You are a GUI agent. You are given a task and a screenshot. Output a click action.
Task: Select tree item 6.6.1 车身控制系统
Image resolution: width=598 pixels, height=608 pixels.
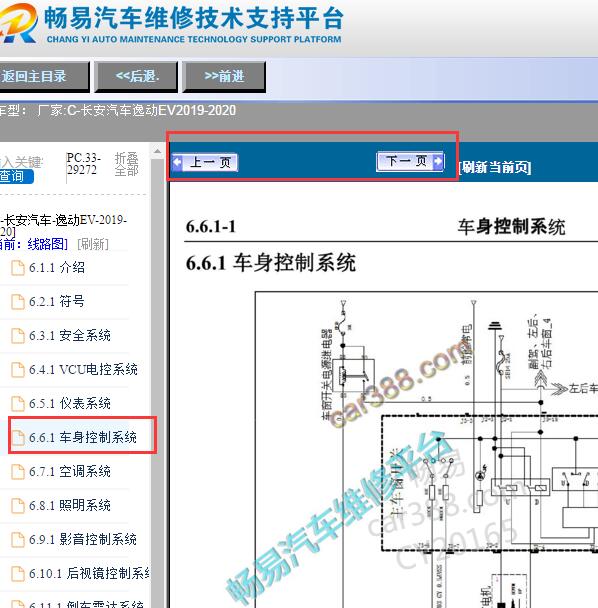[x=83, y=437]
